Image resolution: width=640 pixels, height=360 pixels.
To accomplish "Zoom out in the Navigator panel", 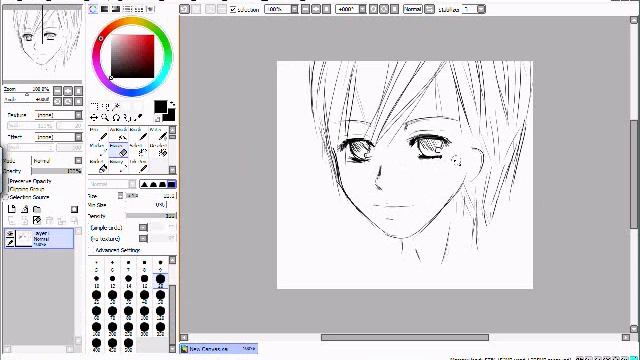I will (58, 91).
